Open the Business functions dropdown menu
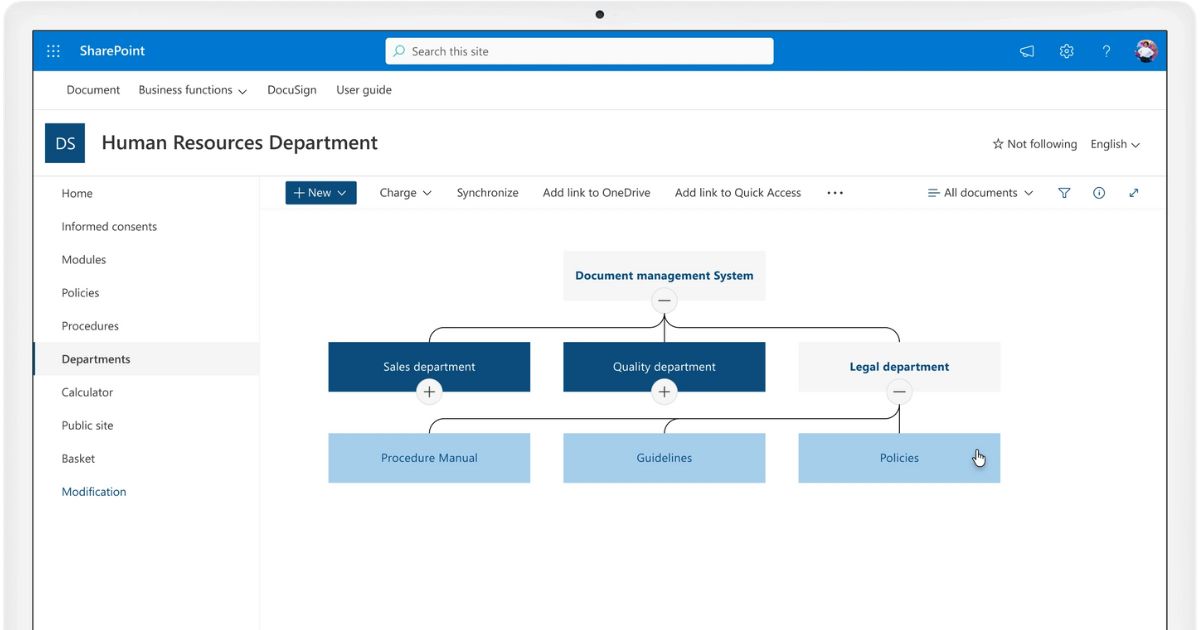The image size is (1200, 630). 192,90
